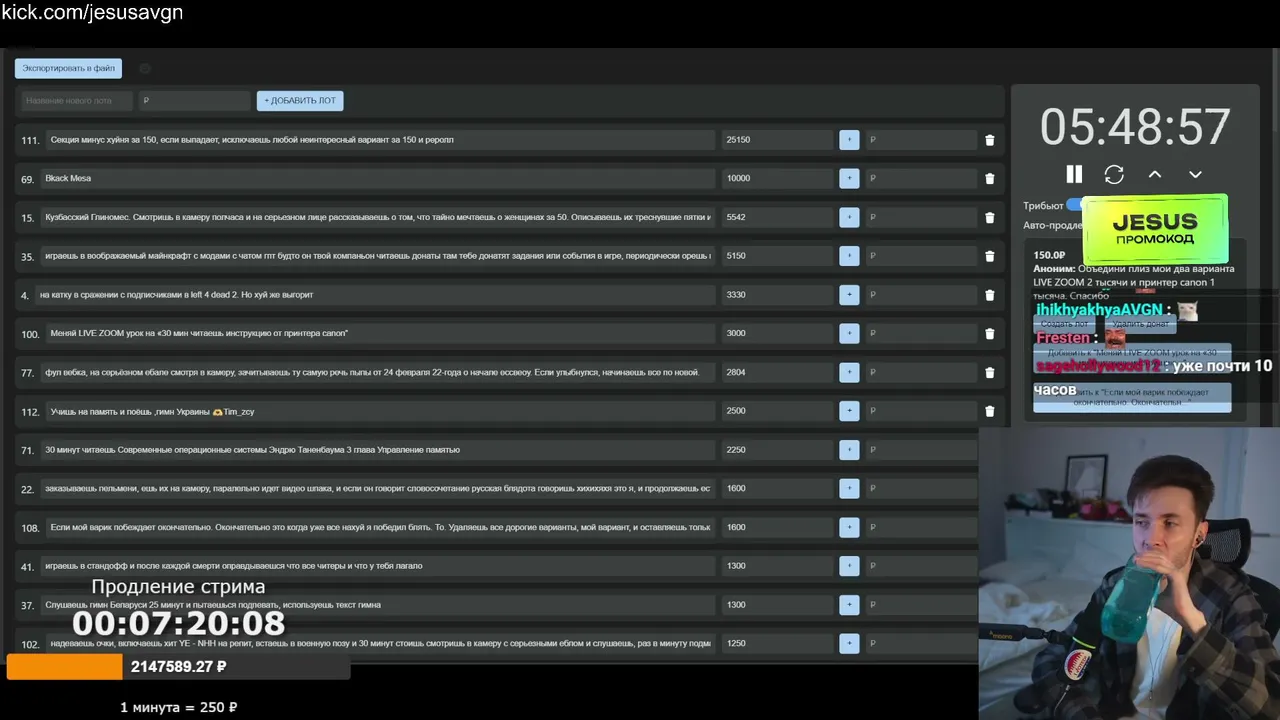Viewport: 1280px width, 720px height.
Task: Toggle the Трибьют switch
Action: point(1074,205)
